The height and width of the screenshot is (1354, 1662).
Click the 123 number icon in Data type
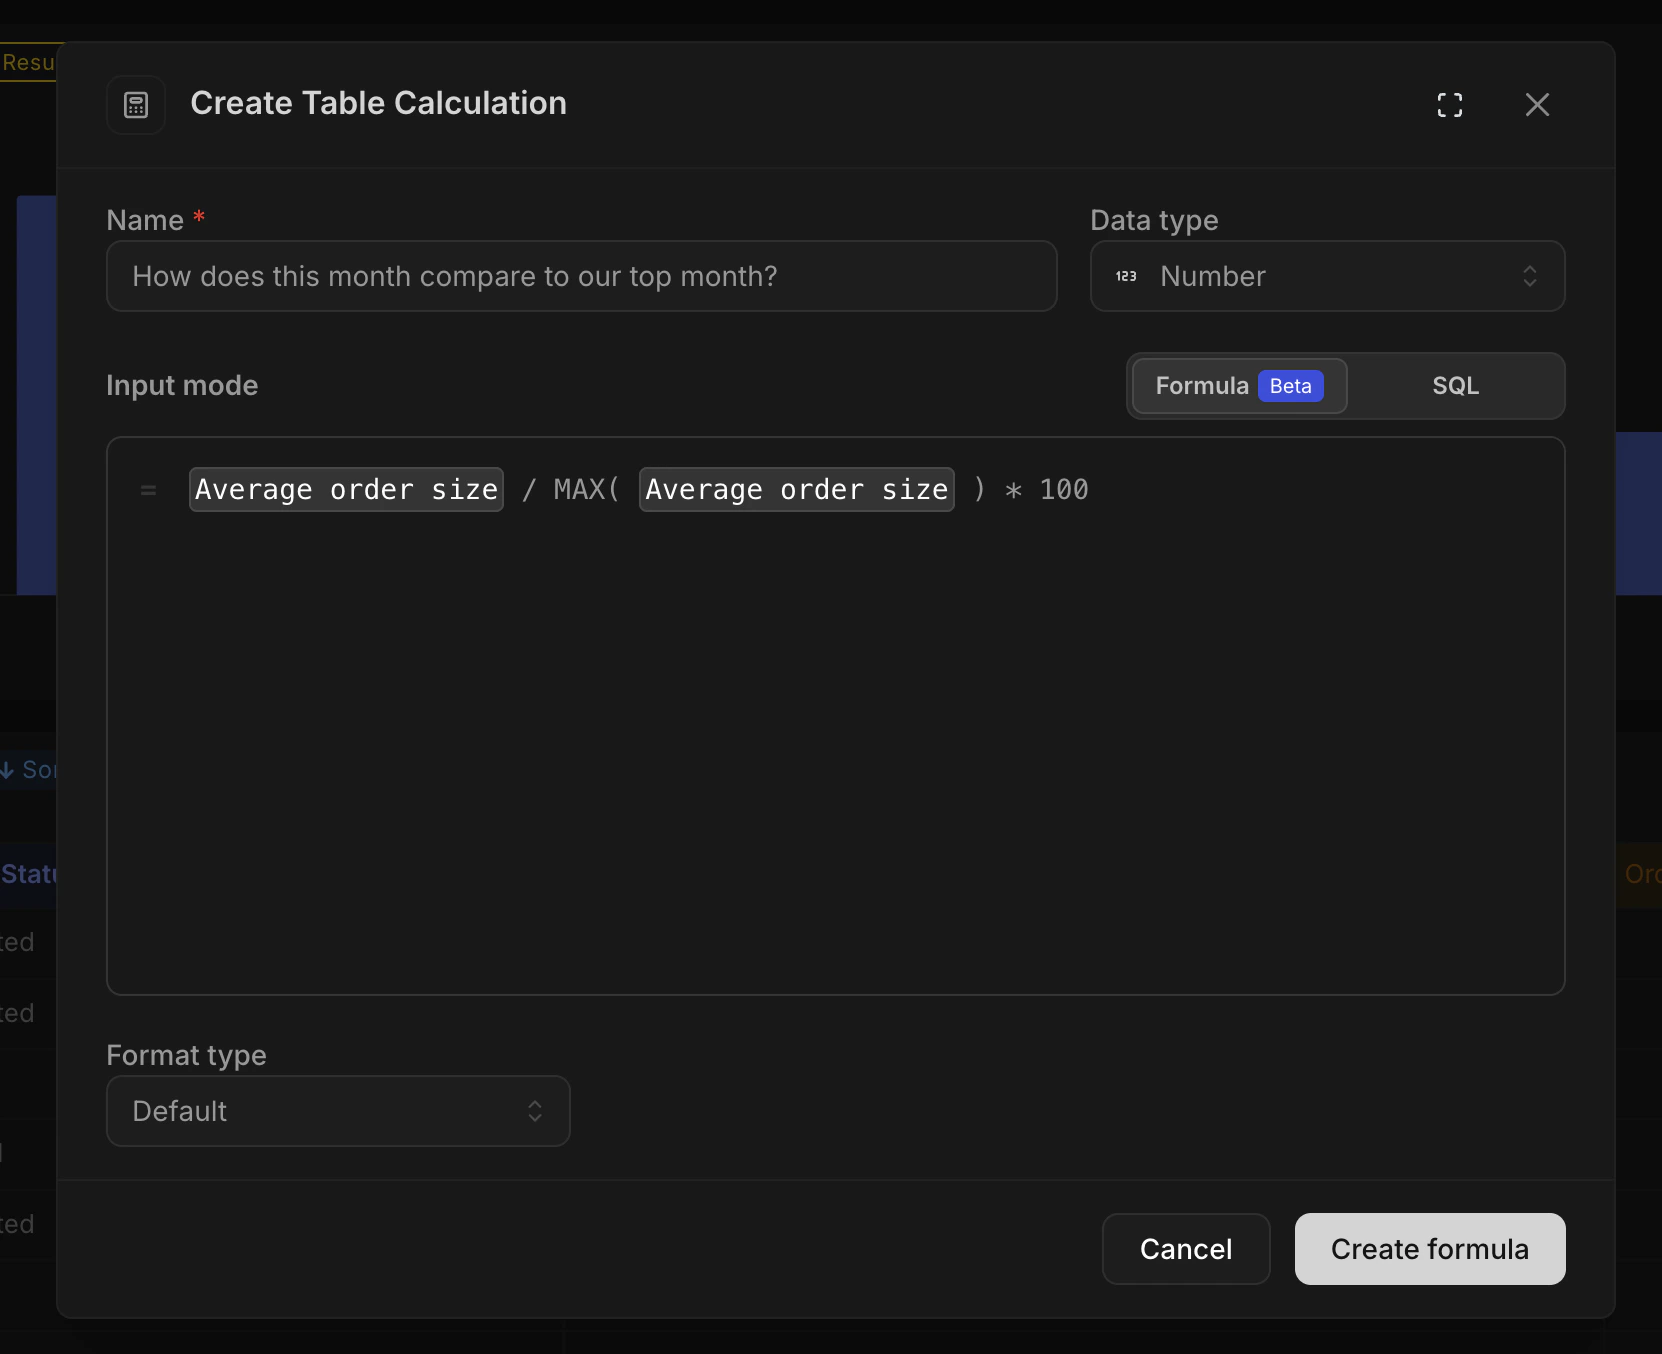point(1126,276)
